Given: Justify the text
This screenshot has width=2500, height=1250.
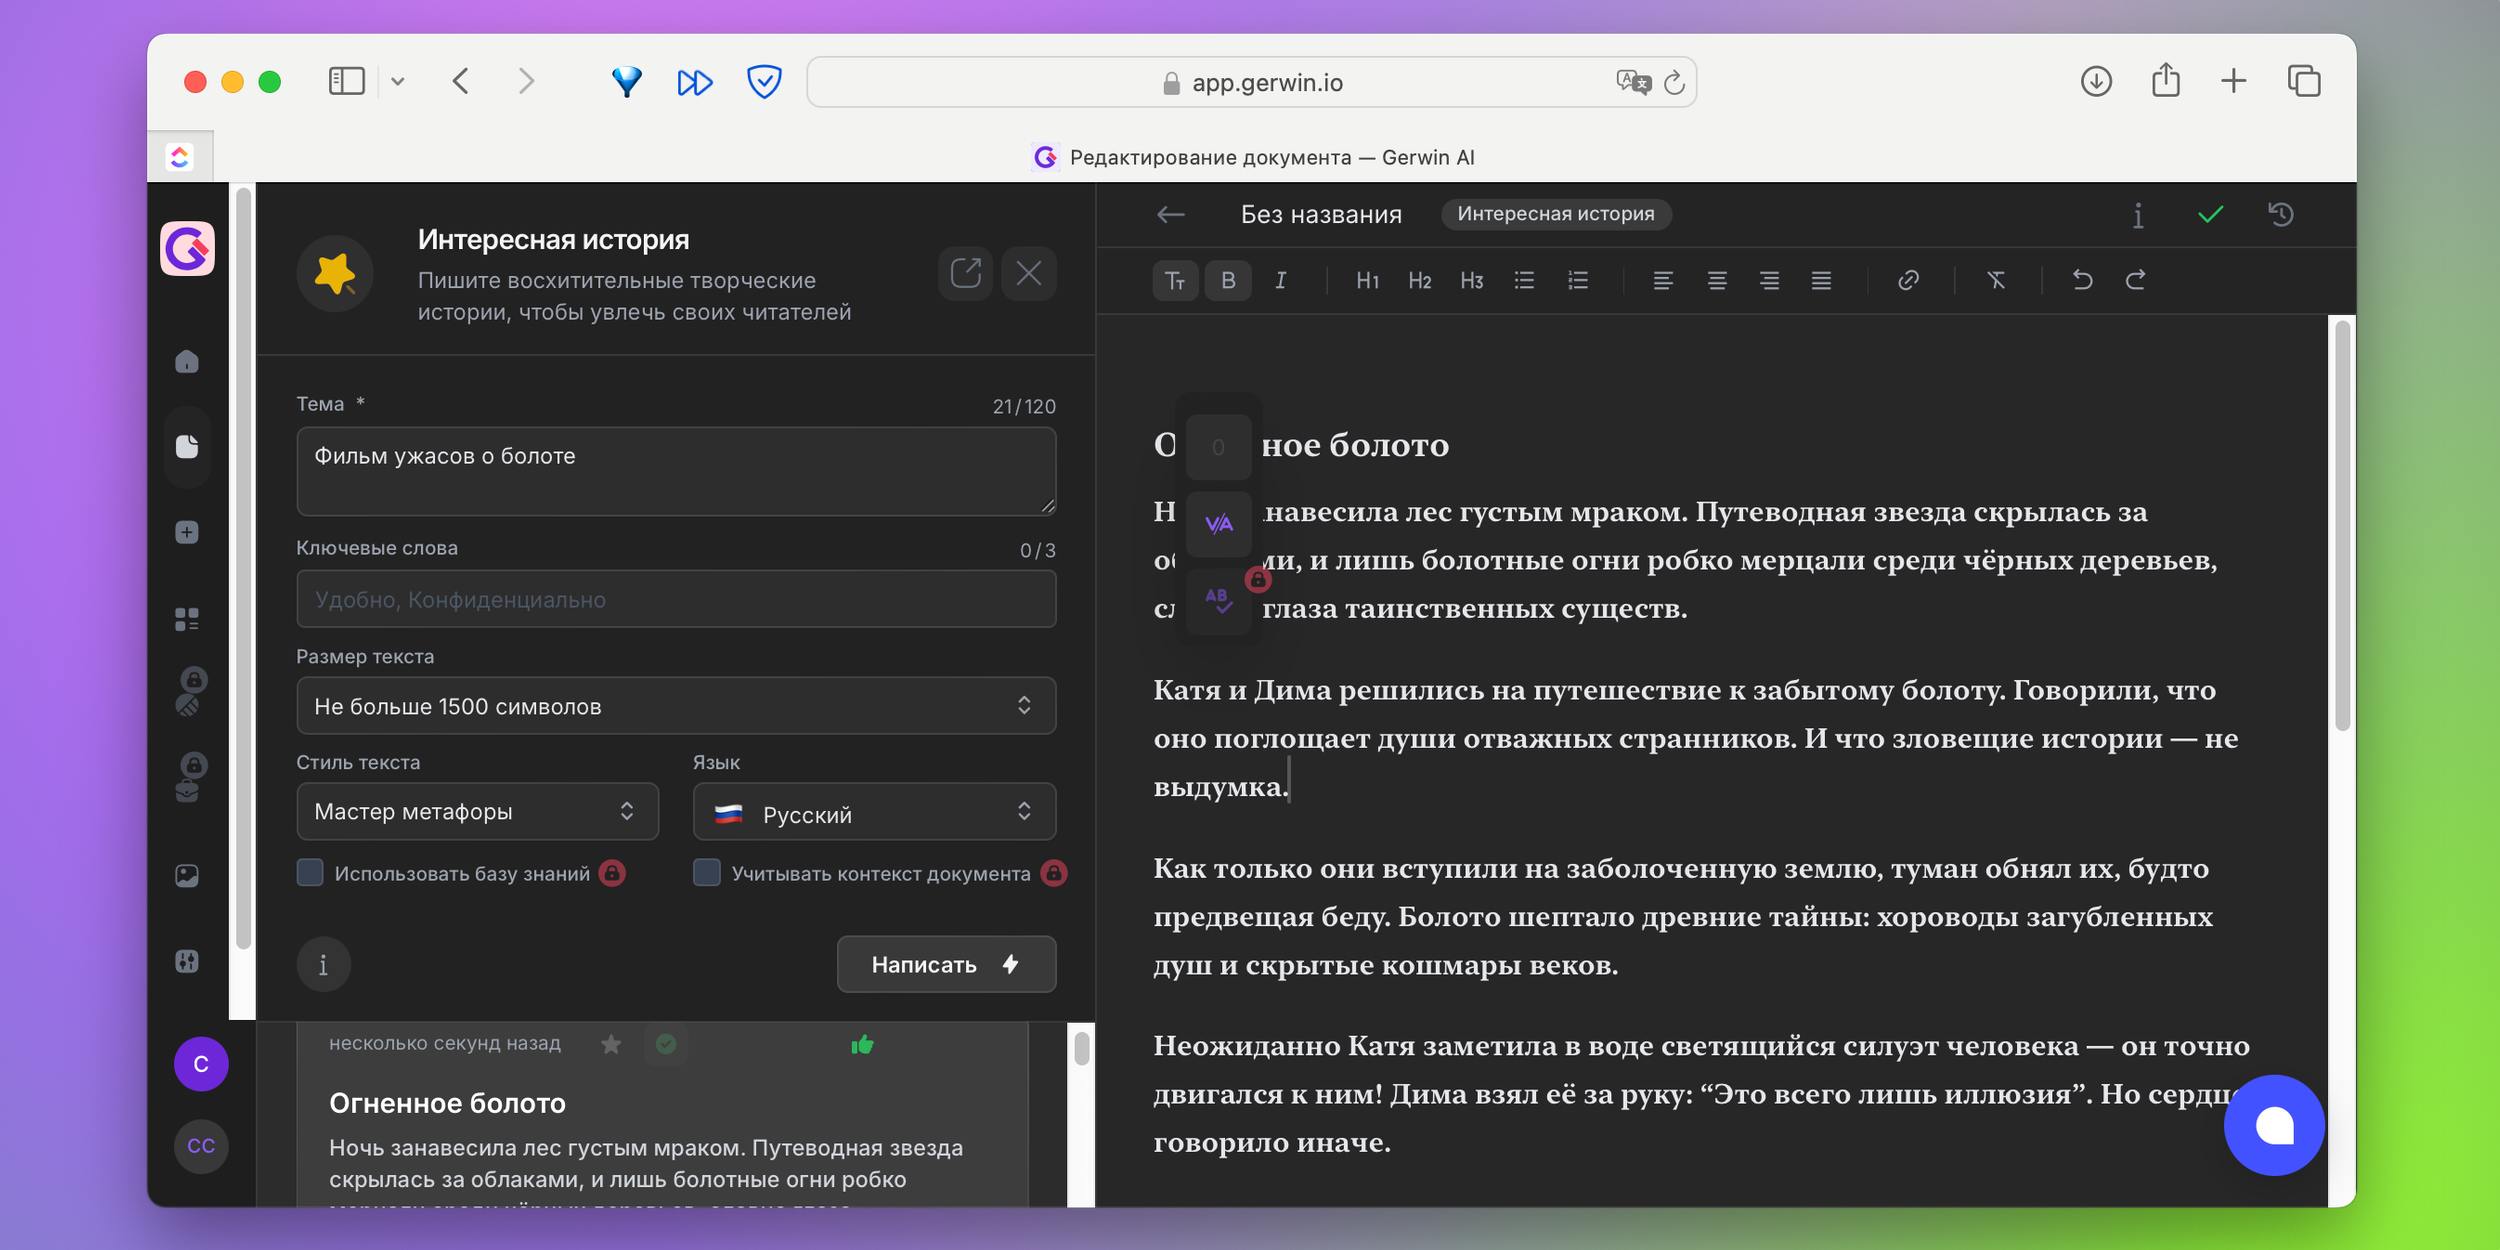Looking at the screenshot, I should [x=1821, y=281].
